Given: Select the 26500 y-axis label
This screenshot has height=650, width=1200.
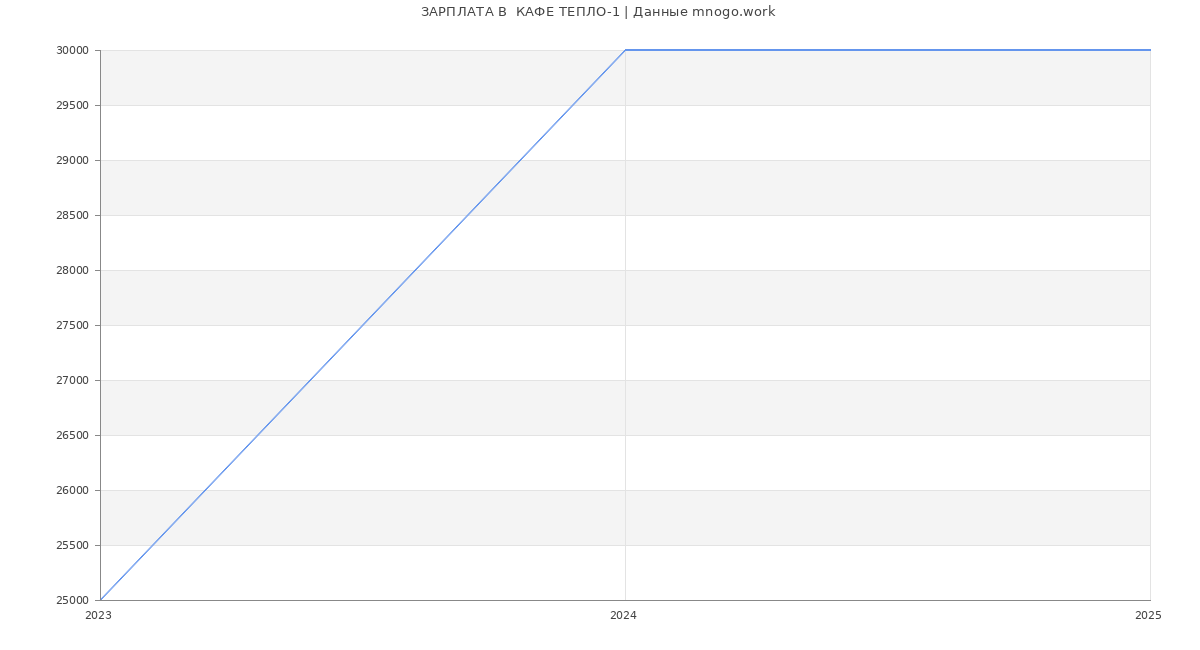Looking at the screenshot, I should (x=72, y=436).
